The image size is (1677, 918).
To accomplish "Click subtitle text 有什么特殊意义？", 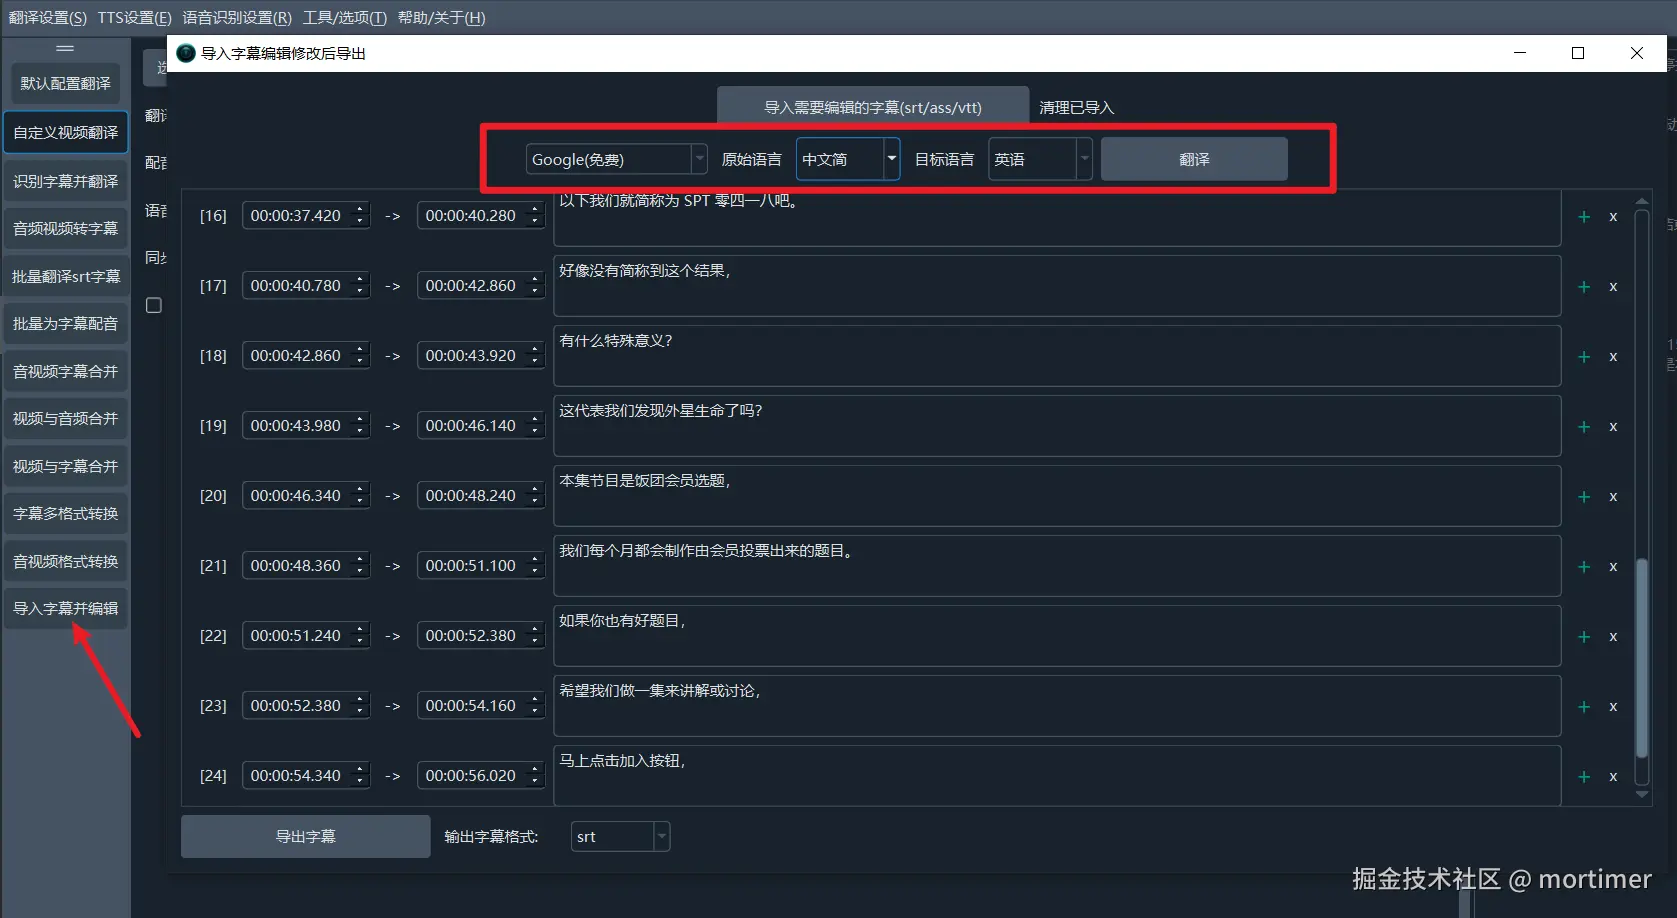I will click(616, 340).
